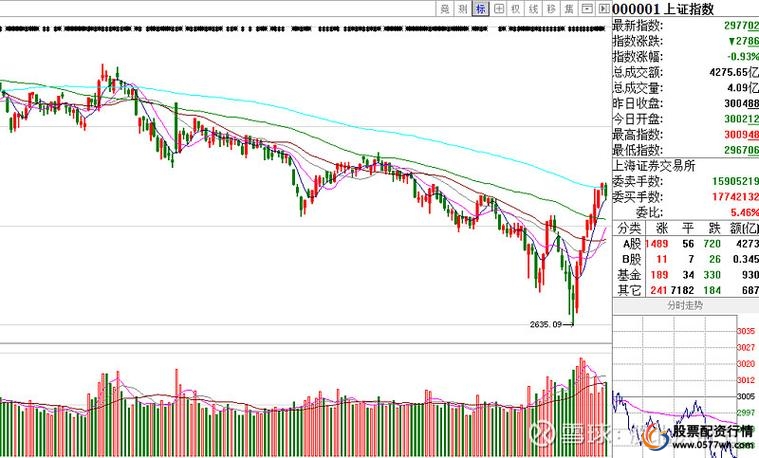The width and height of the screenshot is (759, 458).
Task: Click the 上海证券交易所 label
Action: click(653, 166)
